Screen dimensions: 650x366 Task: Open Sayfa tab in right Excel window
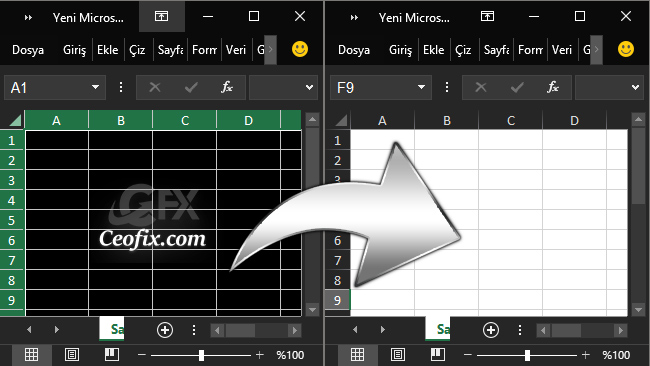coord(496,50)
